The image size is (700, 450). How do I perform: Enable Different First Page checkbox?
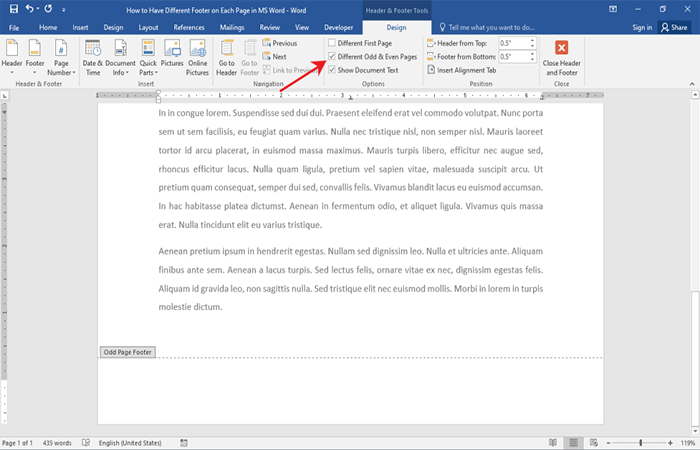click(333, 43)
